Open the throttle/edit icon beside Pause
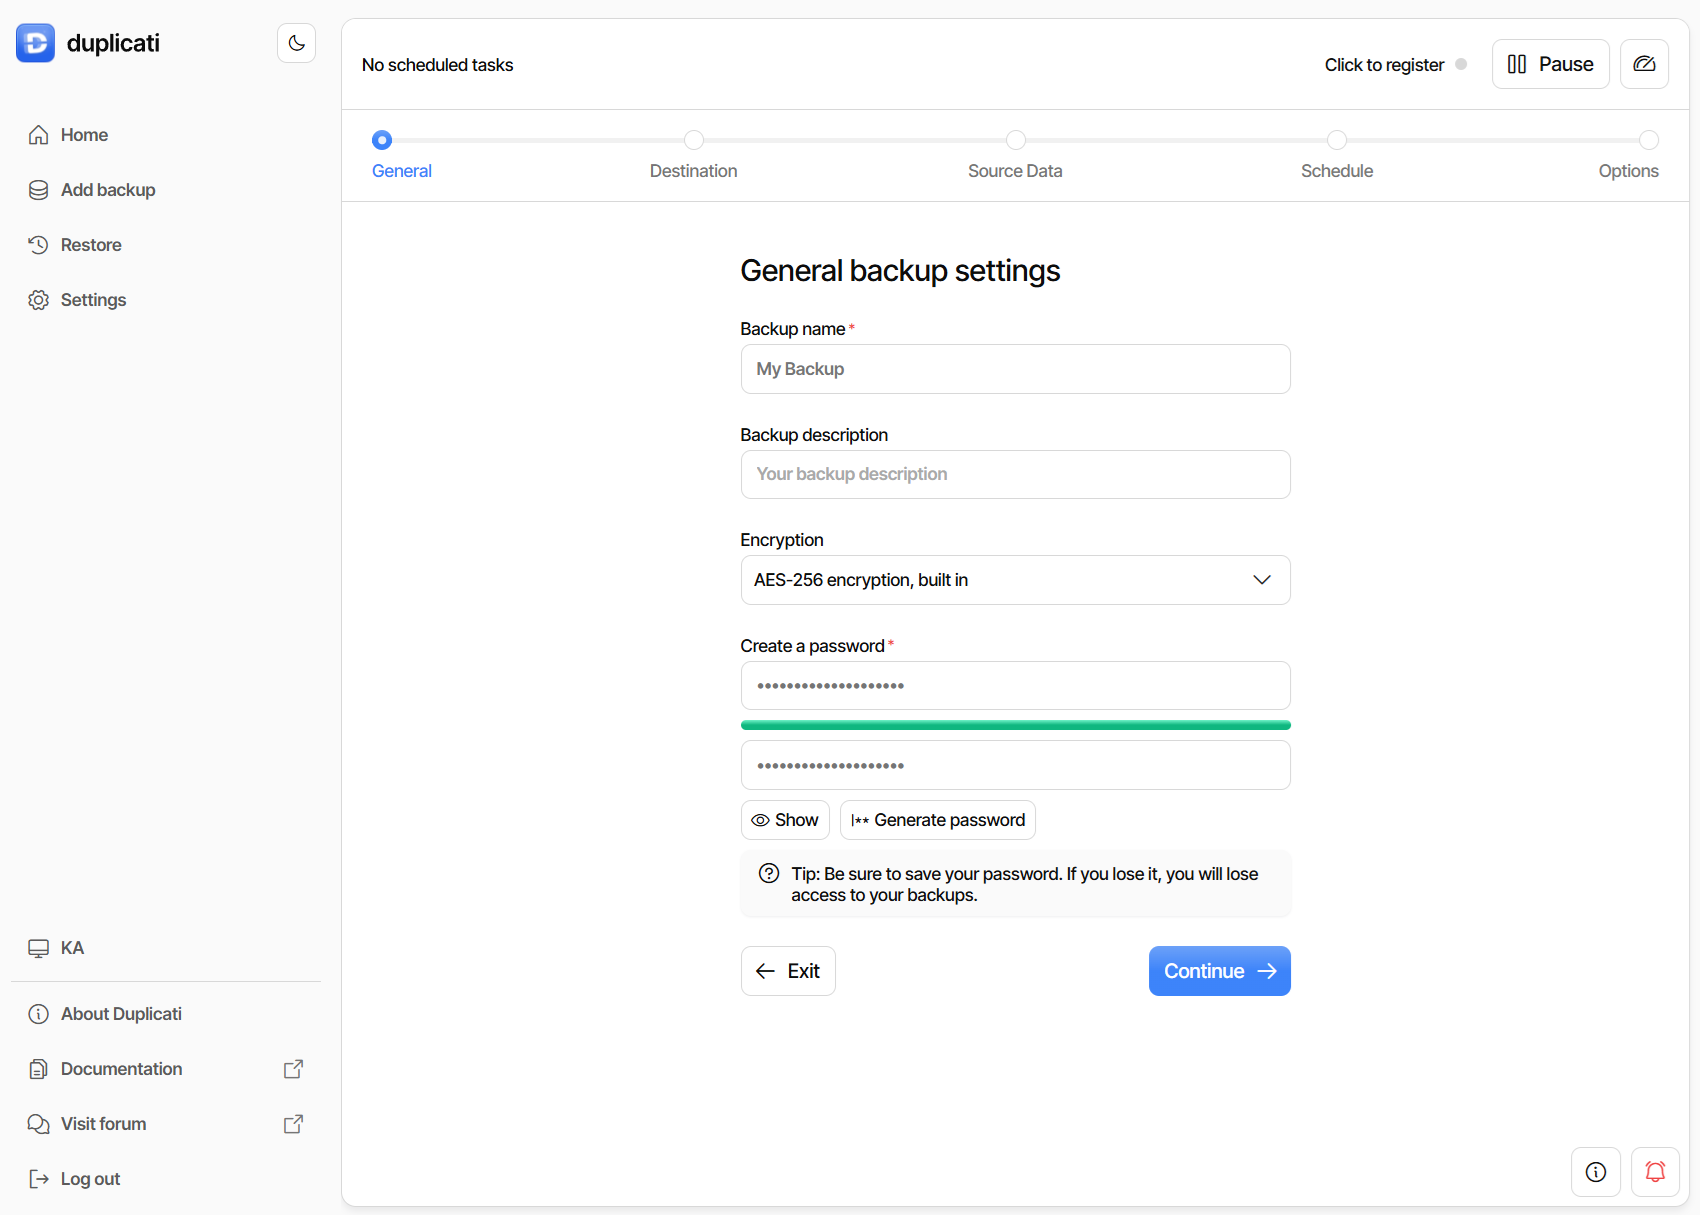This screenshot has height=1215, width=1700. tap(1644, 63)
